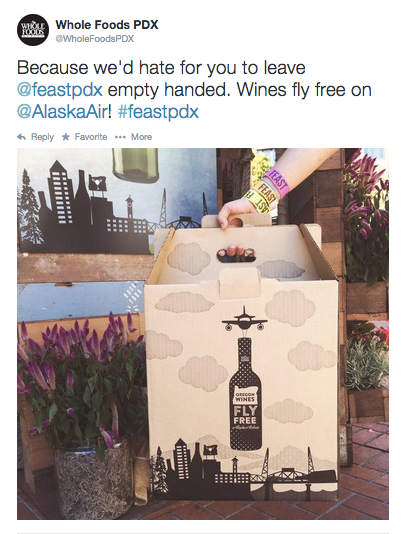Click the More ellipsis dots icon
Viewport: 407px width, 534px height.
[120, 137]
